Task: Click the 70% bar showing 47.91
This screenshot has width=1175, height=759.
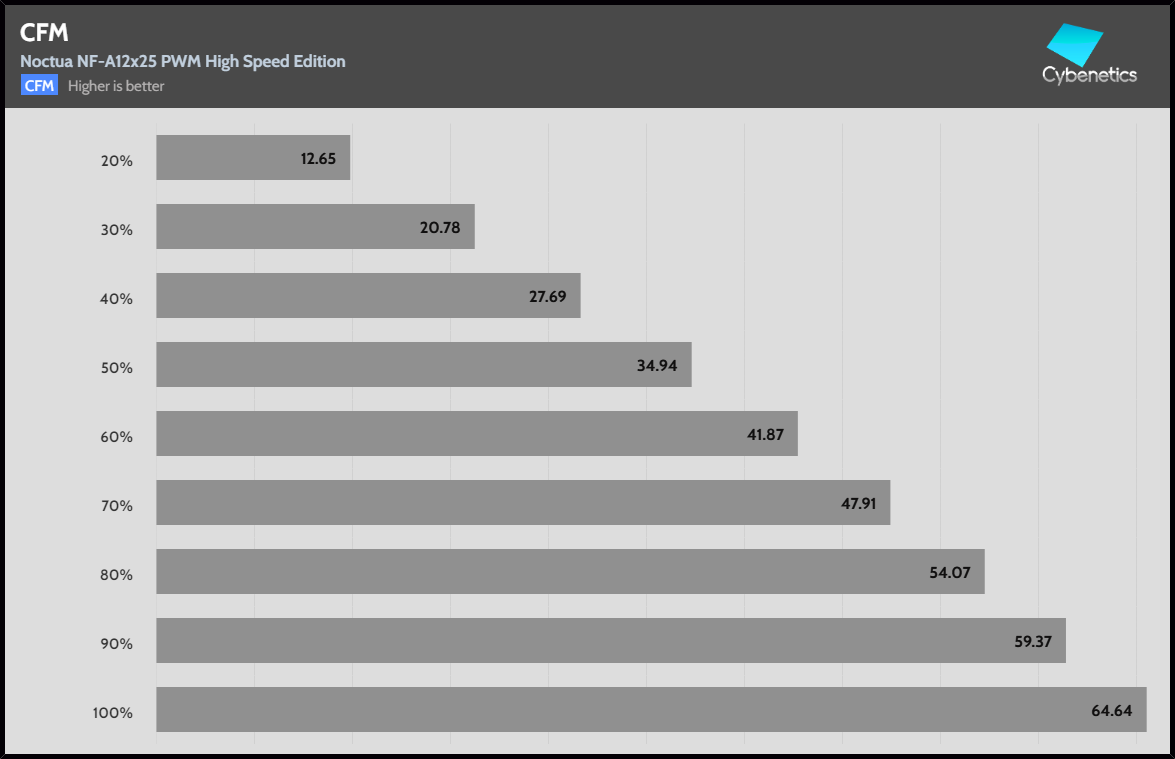Action: click(523, 503)
